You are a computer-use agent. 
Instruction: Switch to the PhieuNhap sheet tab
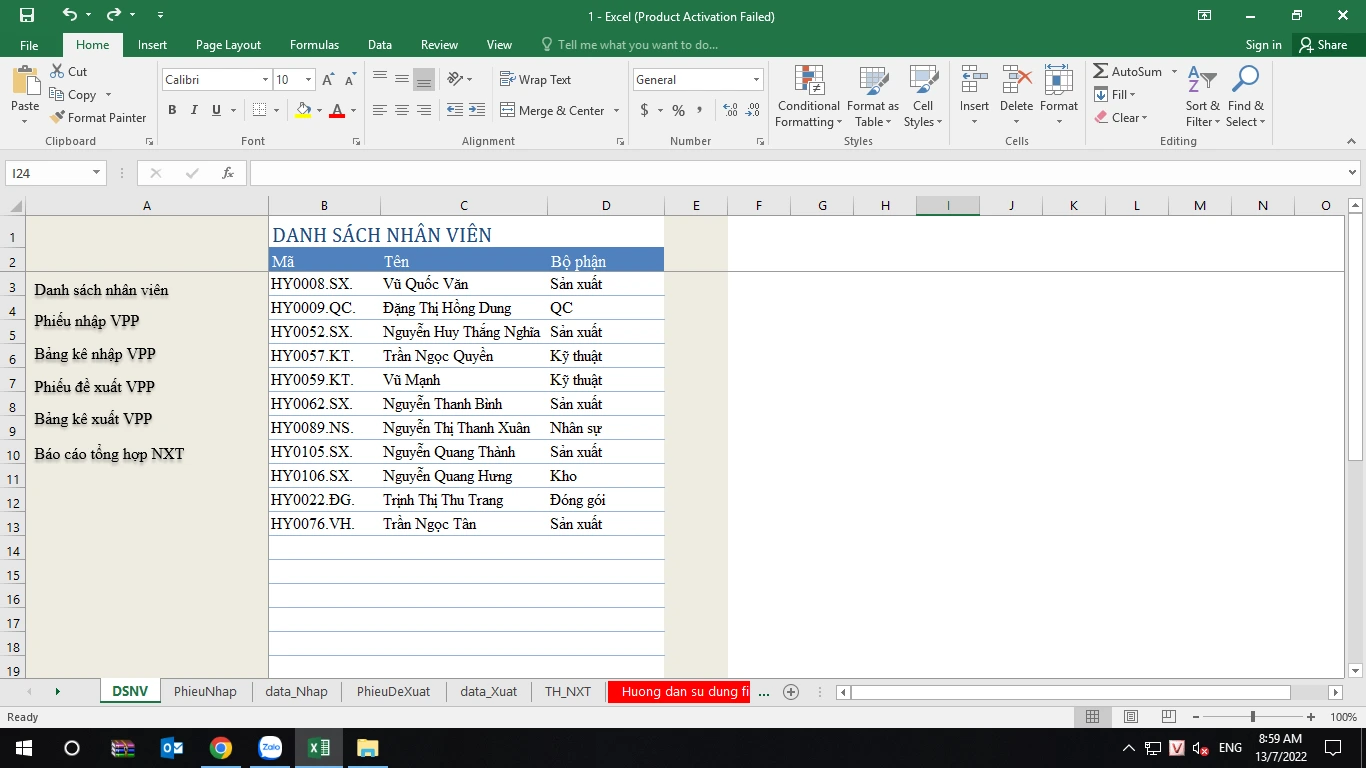(x=205, y=691)
